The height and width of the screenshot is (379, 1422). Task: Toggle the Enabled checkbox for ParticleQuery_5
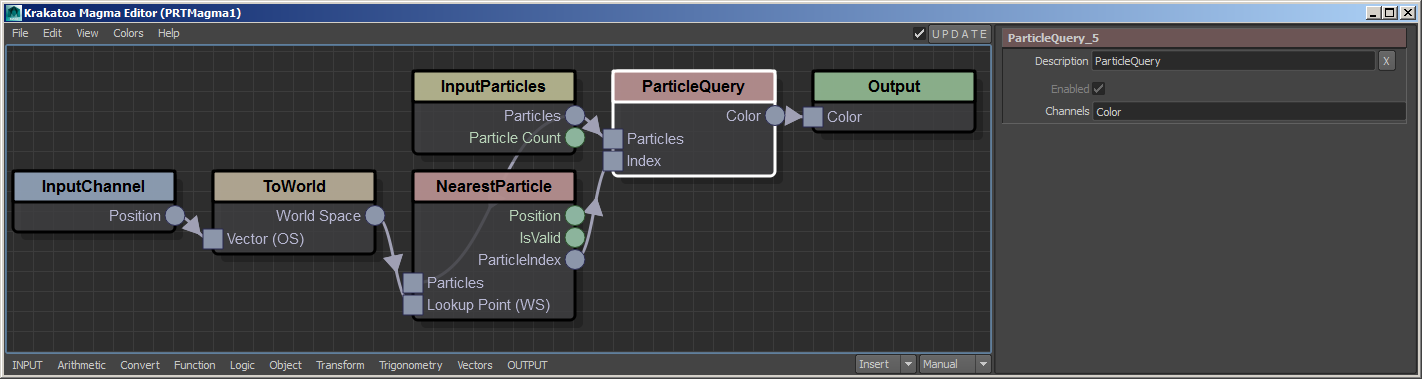pos(1099,89)
